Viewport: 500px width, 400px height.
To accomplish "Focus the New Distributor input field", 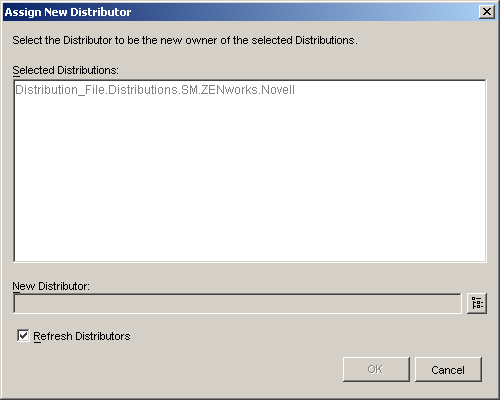I will tap(237, 303).
